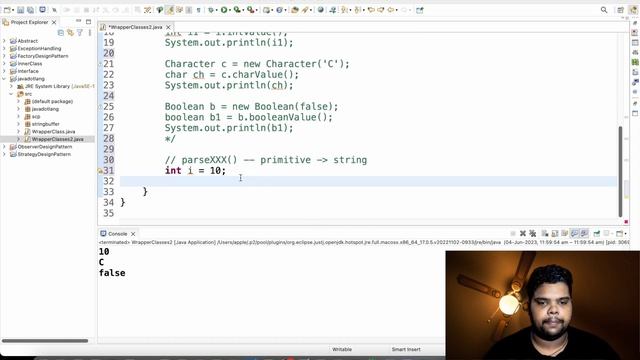Select the Console tab
The width and height of the screenshot is (640, 360).
pos(118,233)
